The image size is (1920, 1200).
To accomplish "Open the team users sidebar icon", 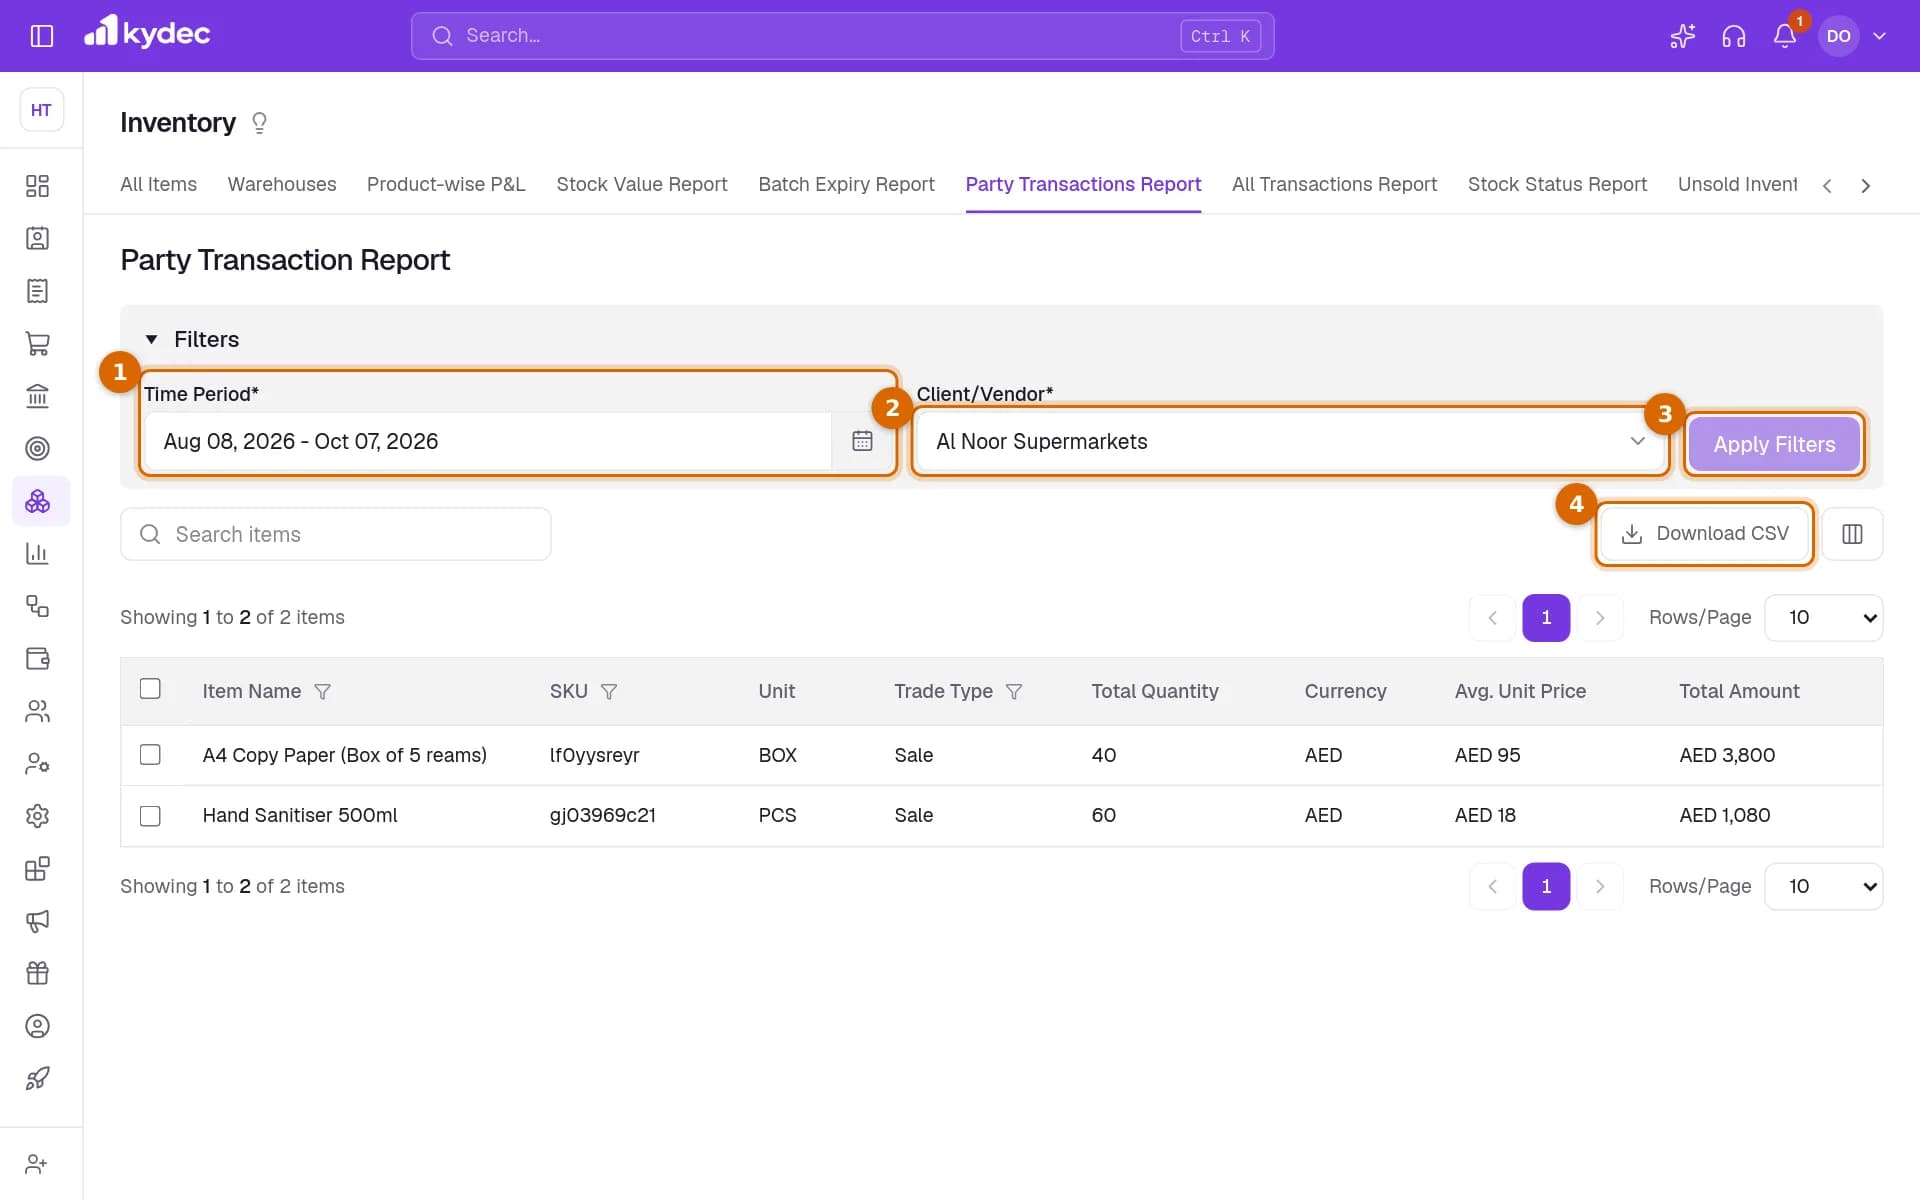I will pyautogui.click(x=37, y=711).
